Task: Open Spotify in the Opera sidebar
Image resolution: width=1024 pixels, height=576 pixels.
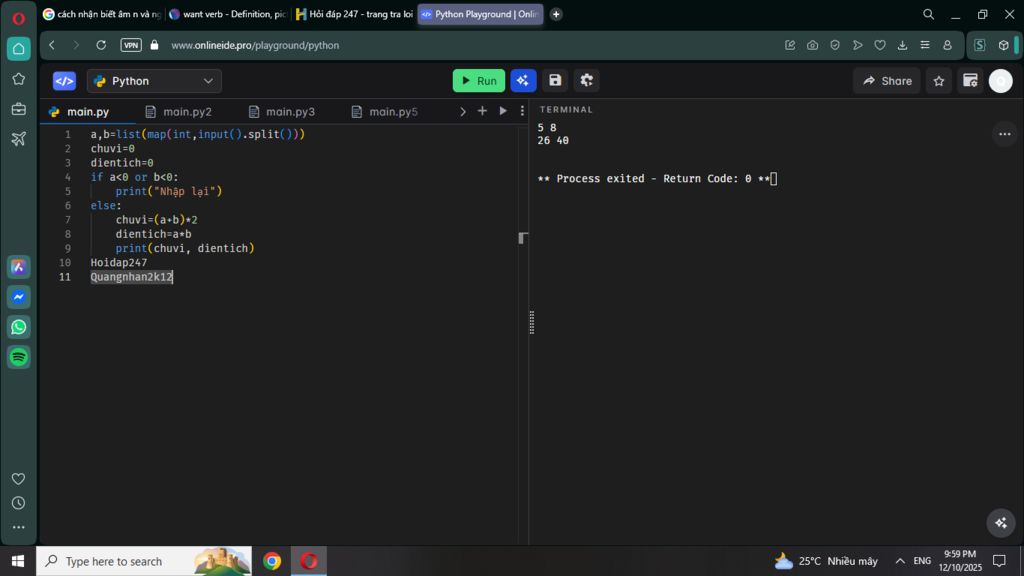Action: coord(18,357)
